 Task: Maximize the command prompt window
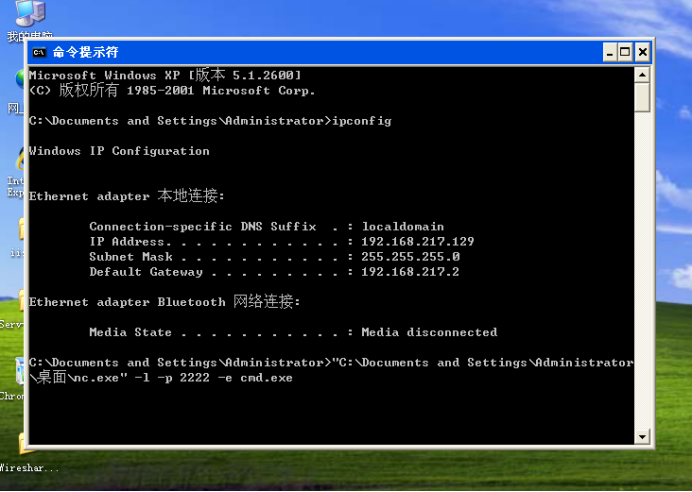(x=625, y=53)
